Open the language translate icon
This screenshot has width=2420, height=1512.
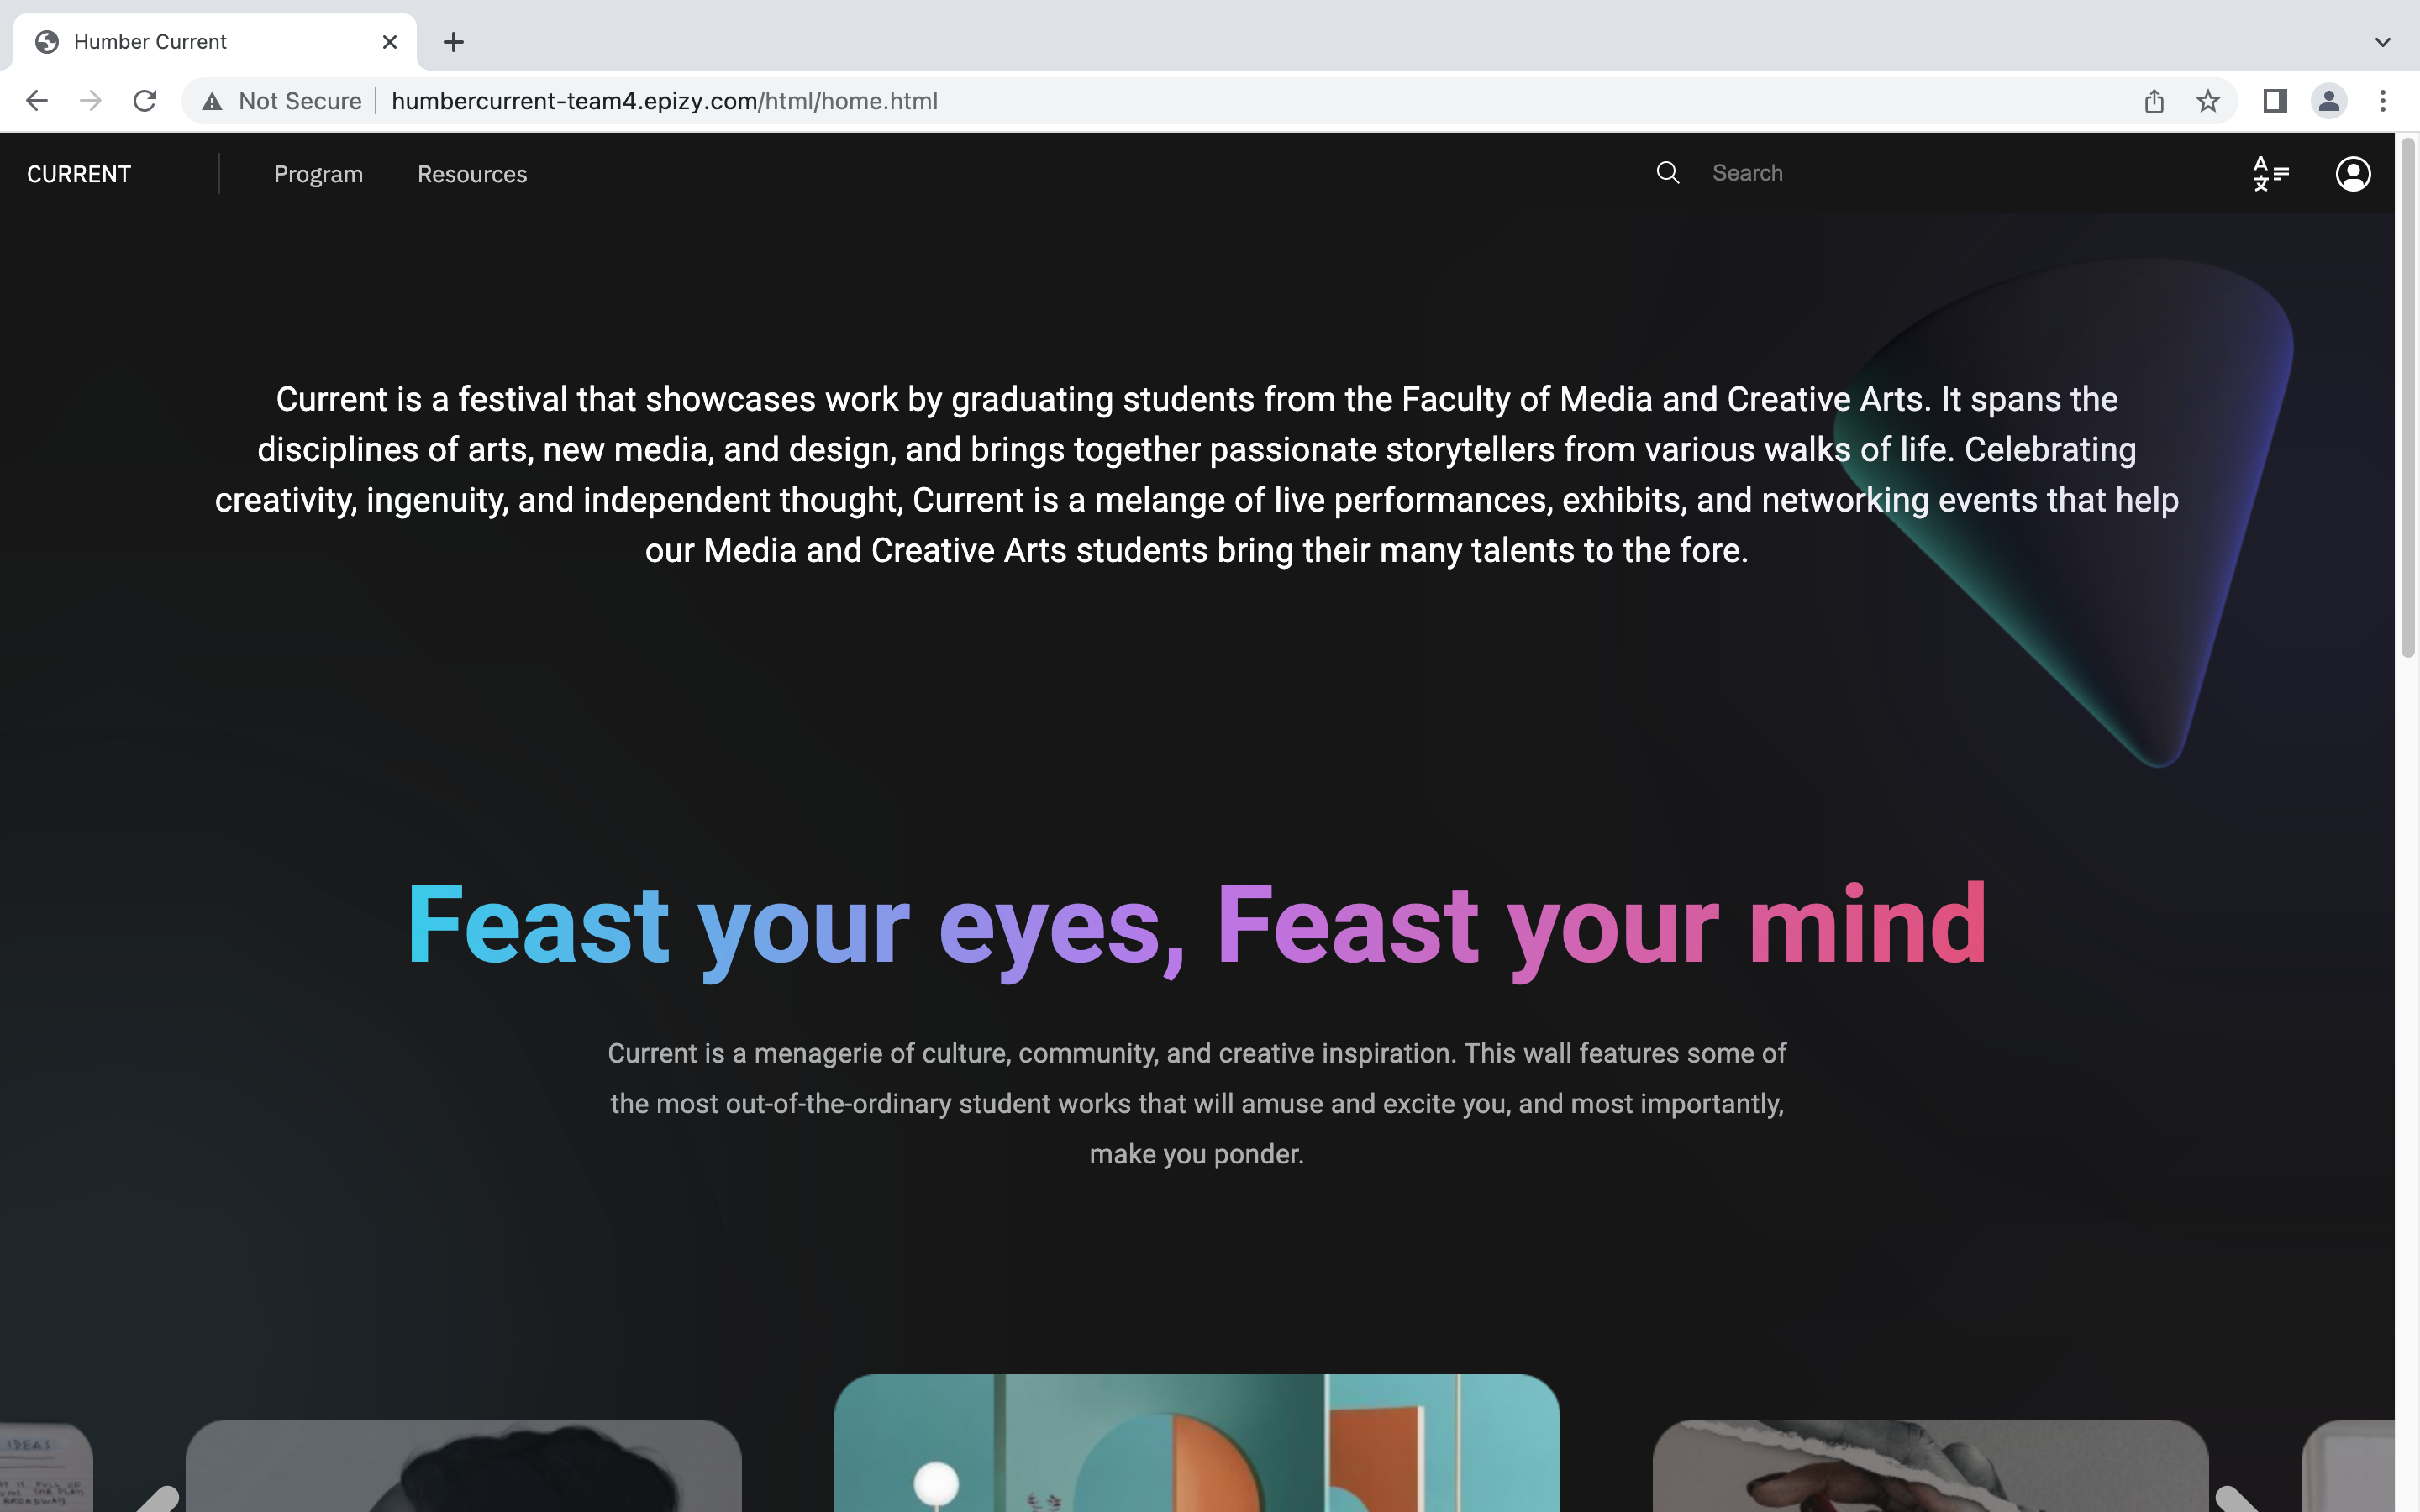coord(2270,174)
